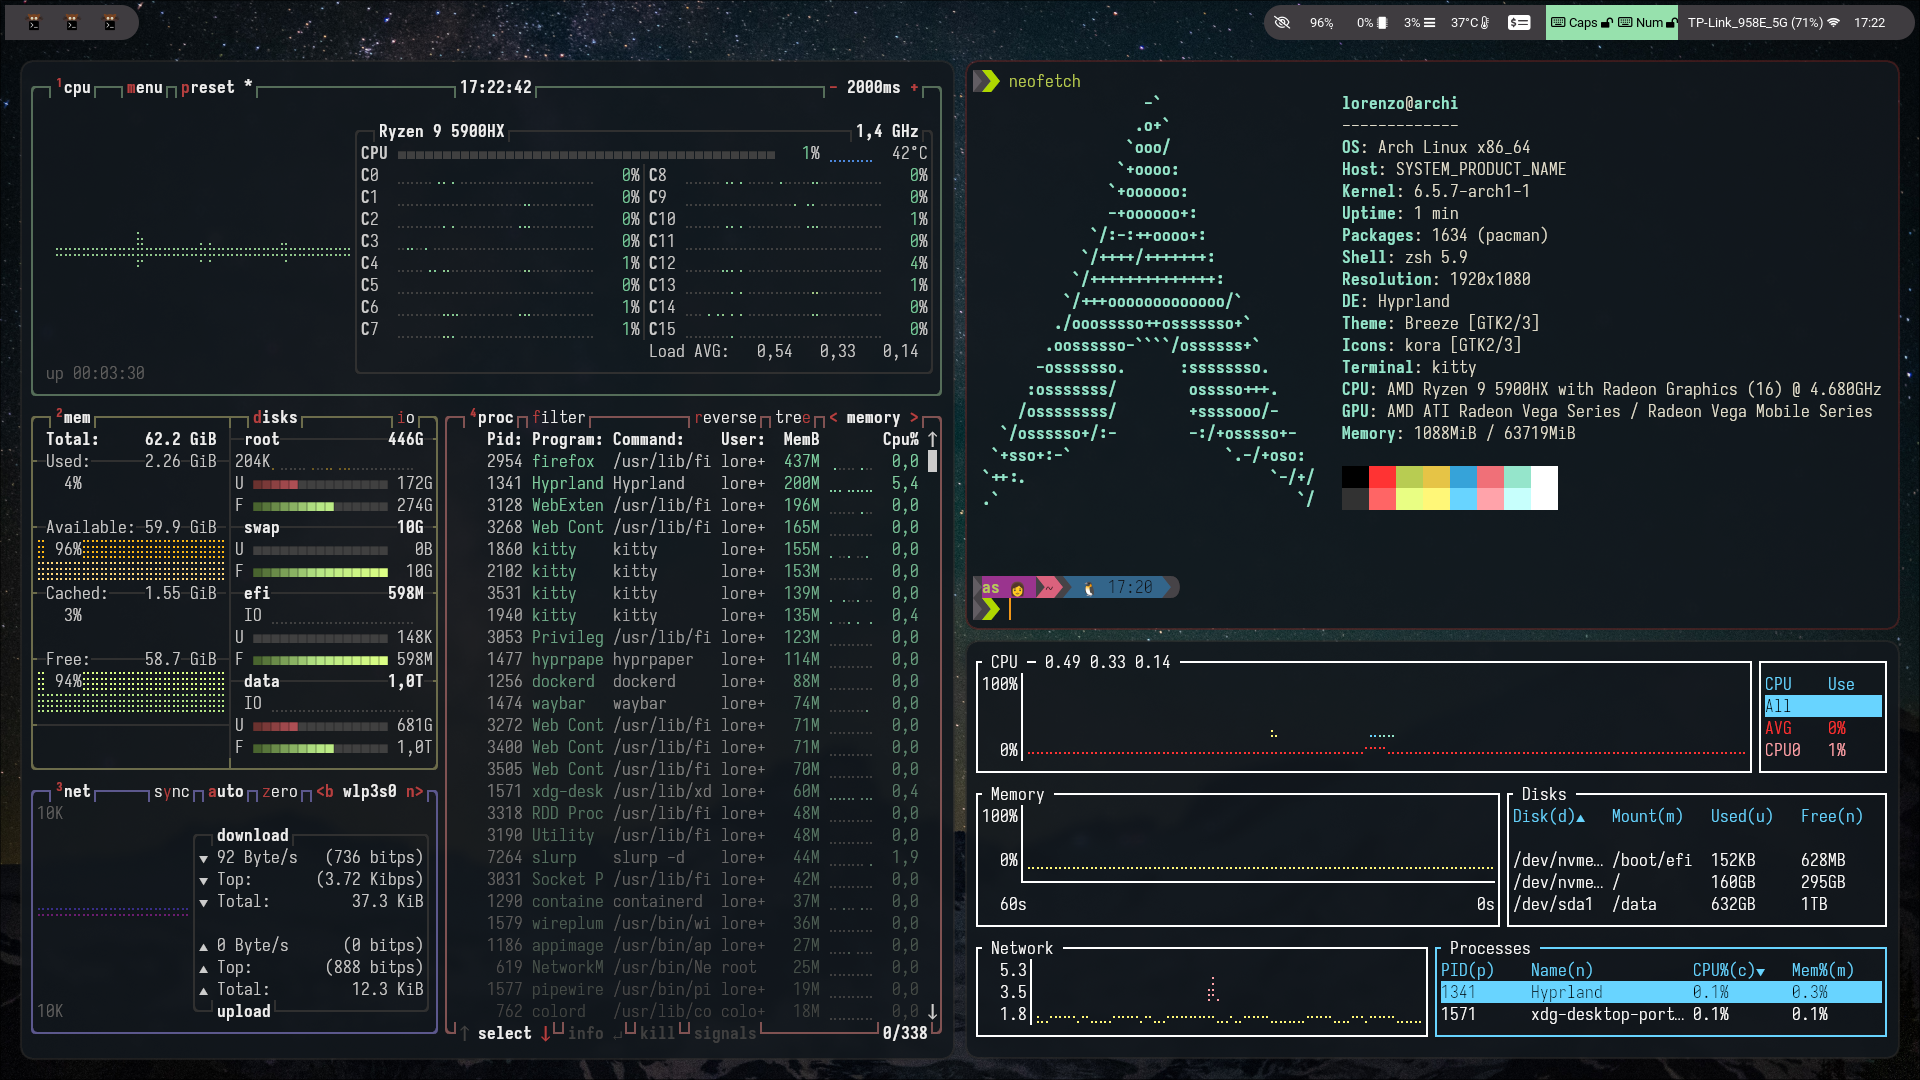
Task: Click info in the proc footer
Action: click(586, 1033)
